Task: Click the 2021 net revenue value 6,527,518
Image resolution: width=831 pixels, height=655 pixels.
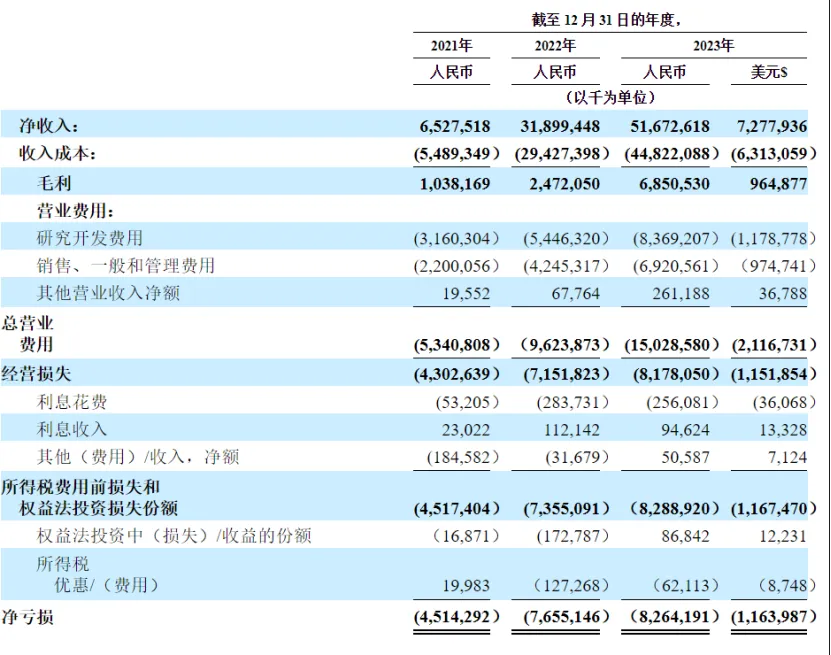Action: pyautogui.click(x=453, y=126)
